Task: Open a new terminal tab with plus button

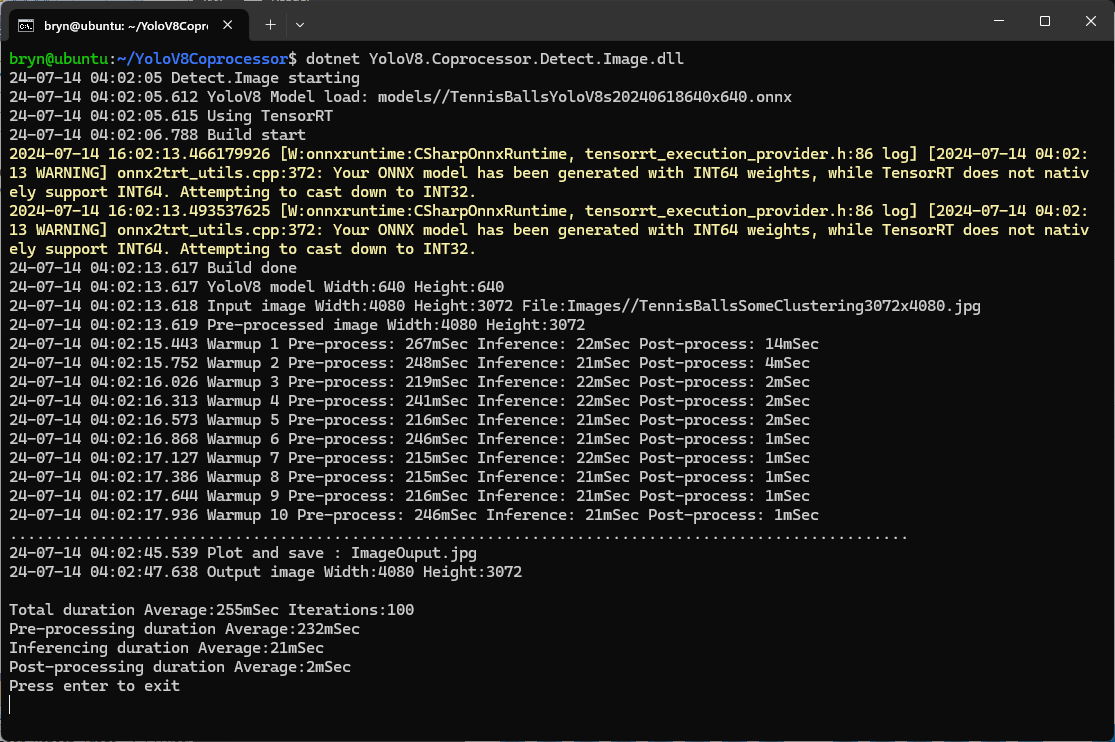Action: tap(270, 23)
